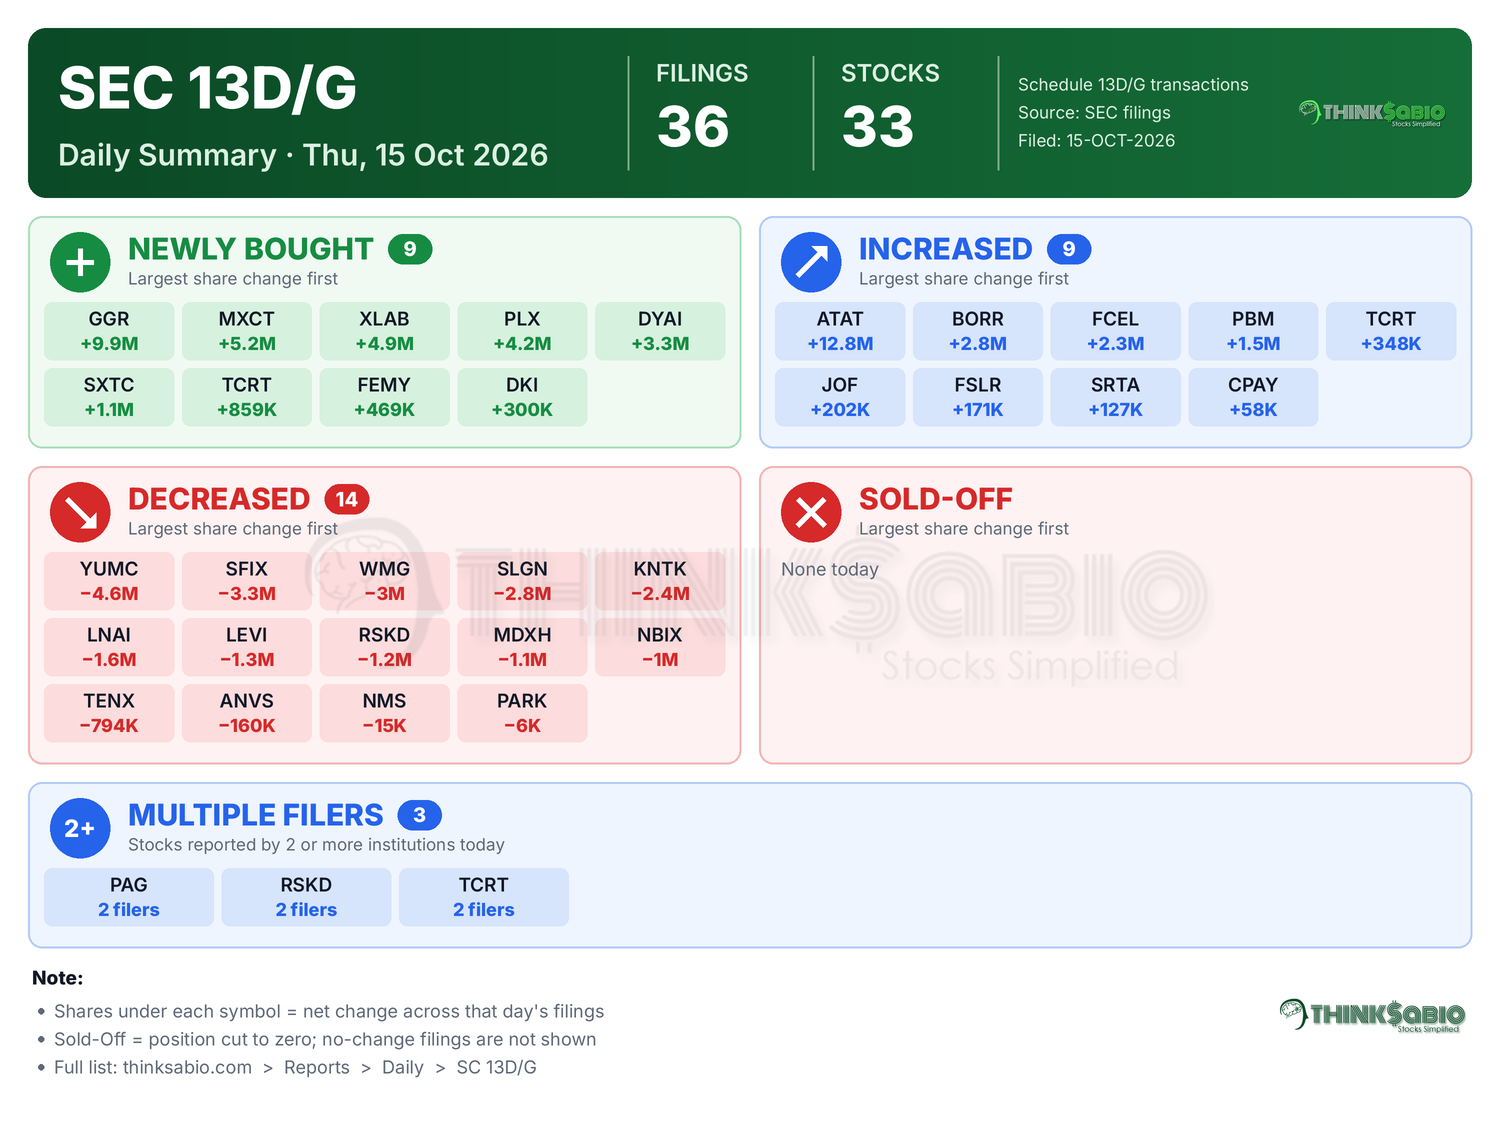Click the Newly Bought count badge 9

click(x=410, y=249)
